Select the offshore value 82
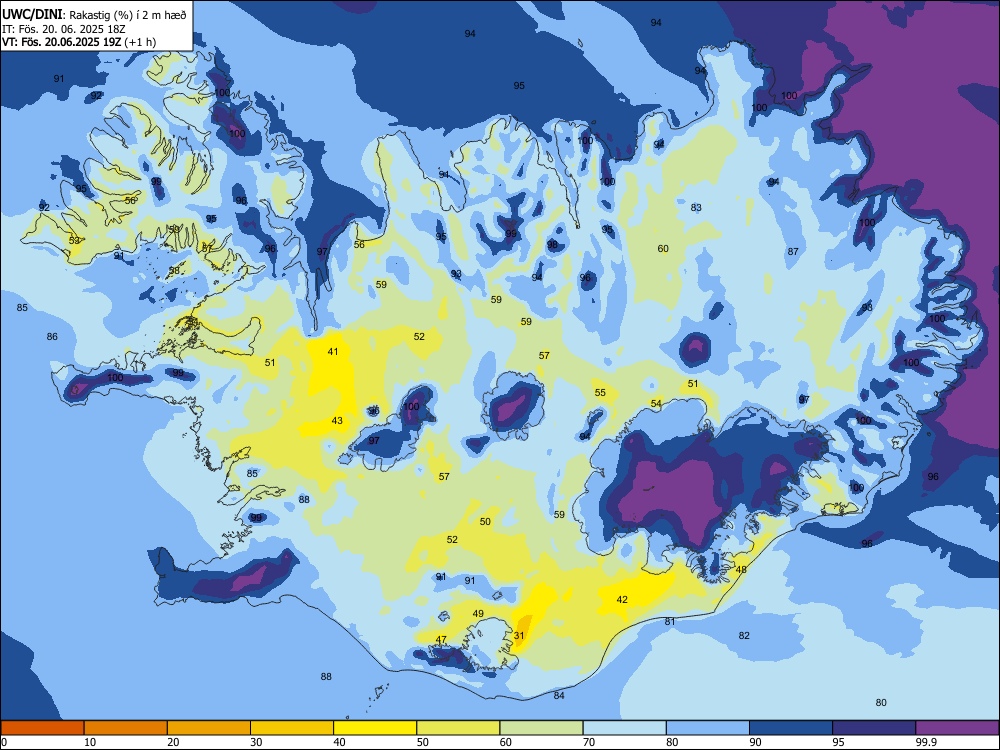Screen dimensions: 1000x750 (x=744, y=635)
